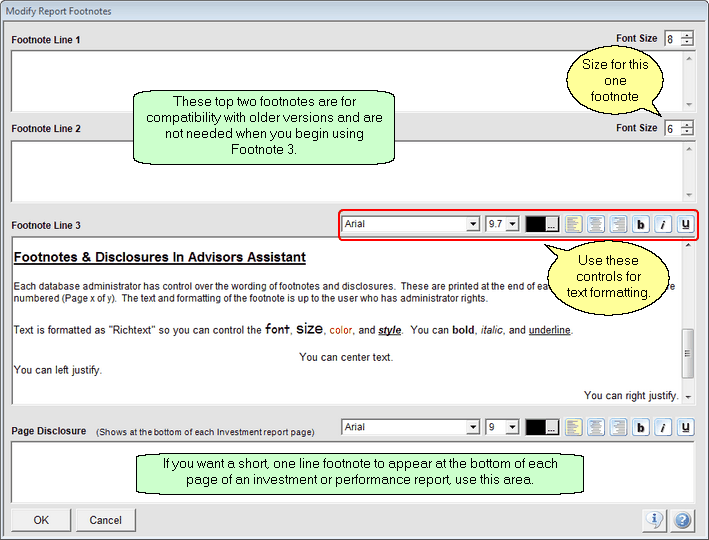
Task: Open help with the question mark icon
Action: (x=683, y=520)
